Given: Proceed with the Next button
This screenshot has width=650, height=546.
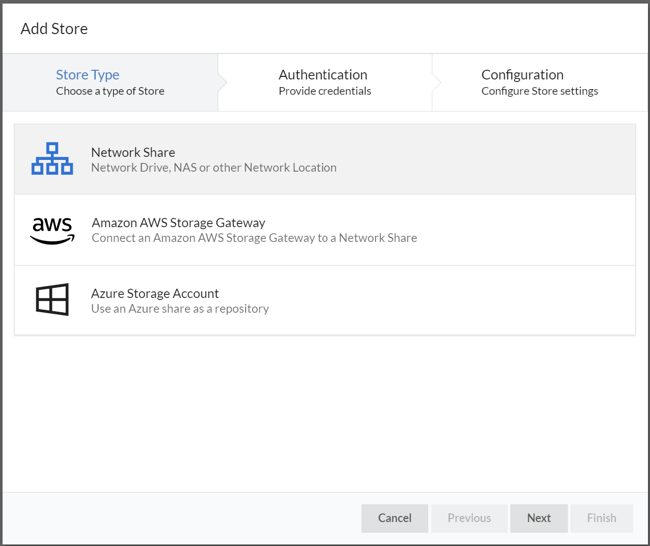Looking at the screenshot, I should [539, 518].
